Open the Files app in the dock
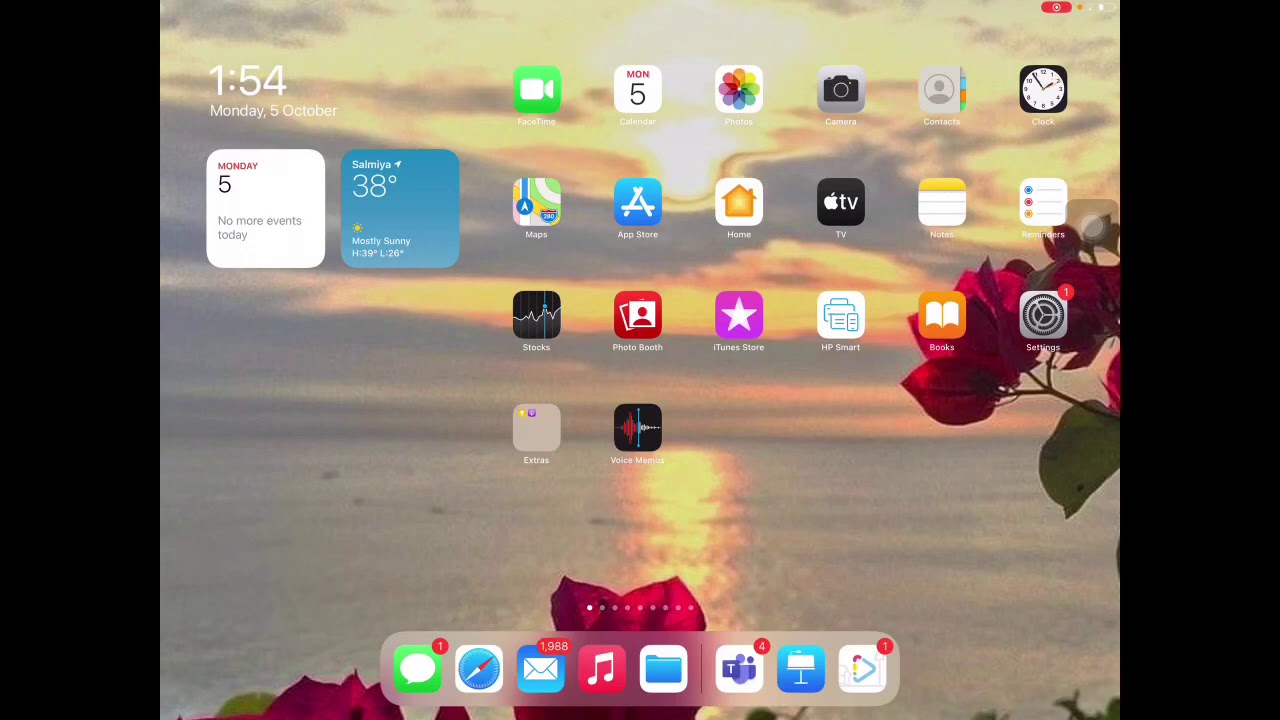This screenshot has height=720, width=1280. pos(664,670)
